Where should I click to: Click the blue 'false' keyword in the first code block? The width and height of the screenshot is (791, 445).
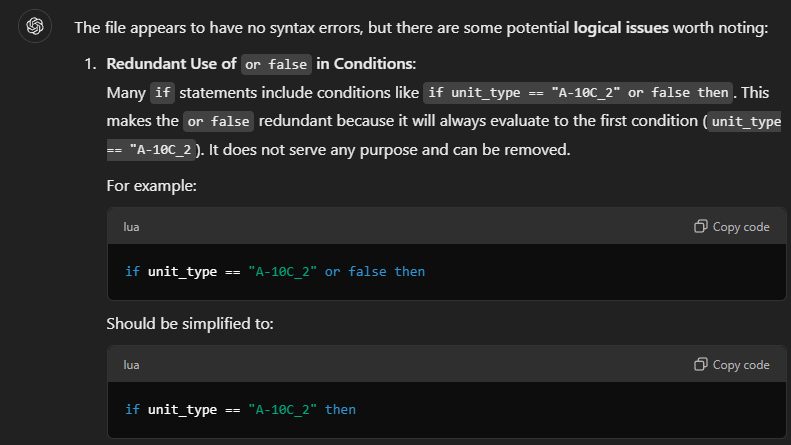(x=367, y=271)
